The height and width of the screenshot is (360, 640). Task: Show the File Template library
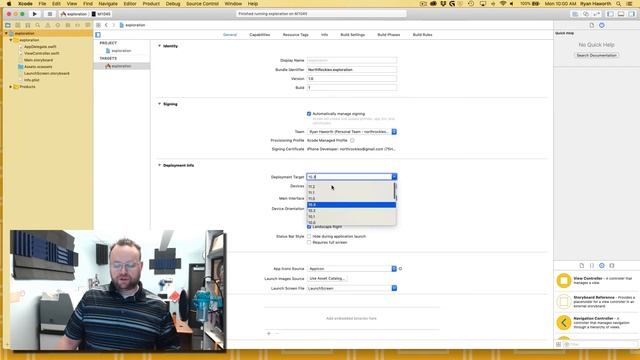coord(582,266)
